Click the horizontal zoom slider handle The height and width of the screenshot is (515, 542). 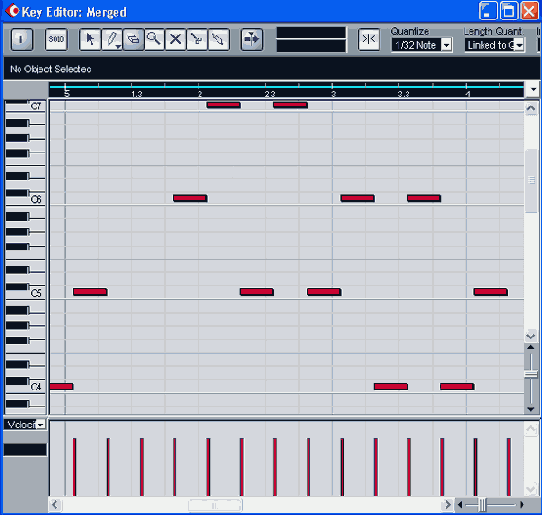483,505
